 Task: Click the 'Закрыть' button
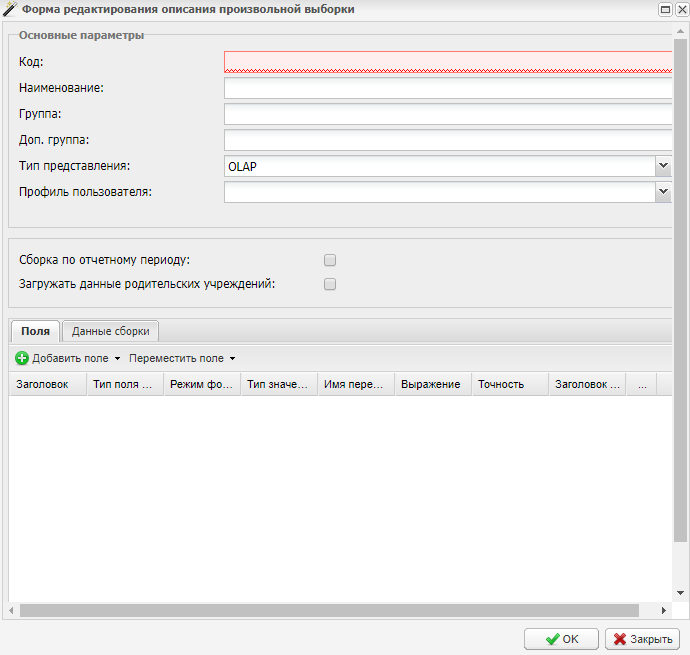pyautogui.click(x=642, y=639)
